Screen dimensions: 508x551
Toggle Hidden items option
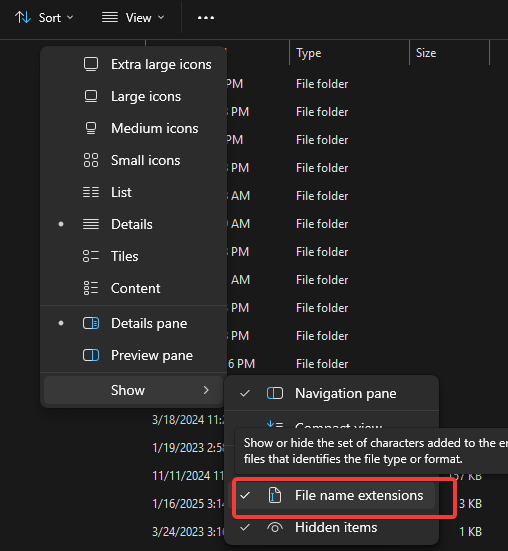[x=332, y=527]
